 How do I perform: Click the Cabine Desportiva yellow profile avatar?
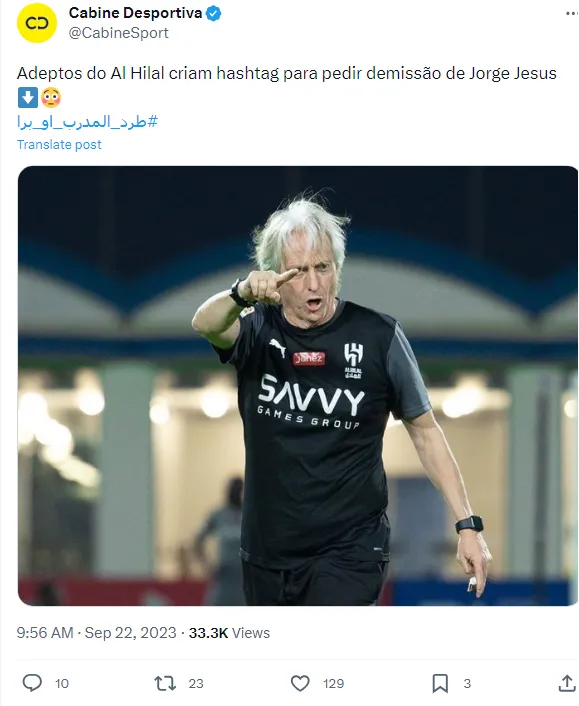point(37,23)
